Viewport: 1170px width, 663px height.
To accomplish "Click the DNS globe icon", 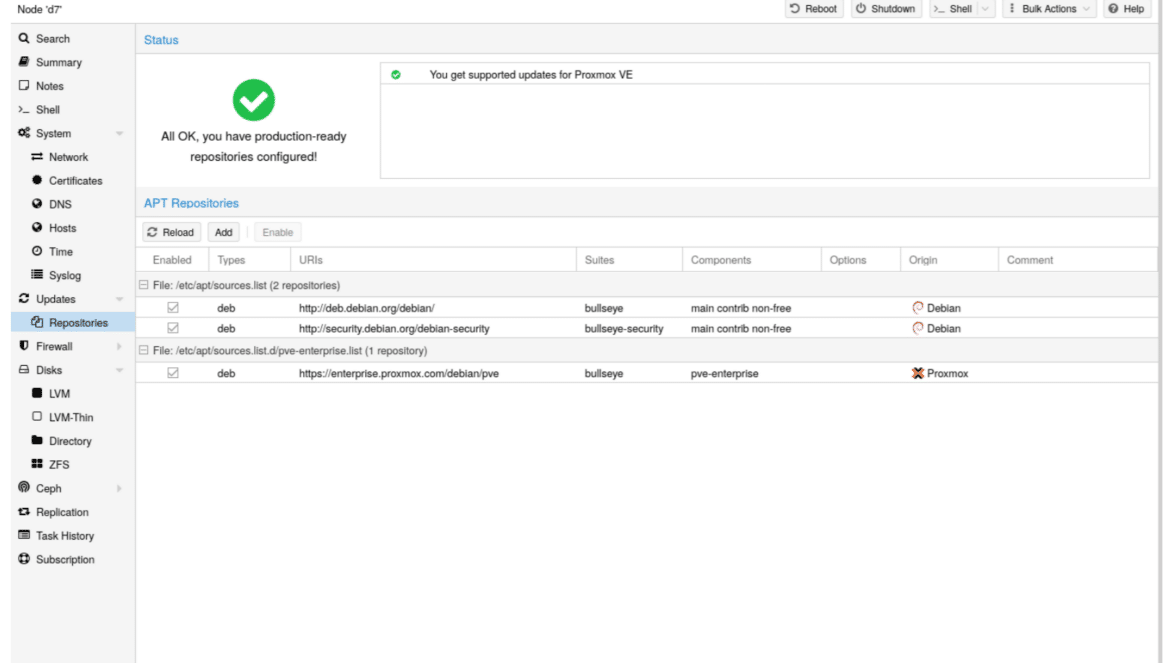I will tap(37, 204).
